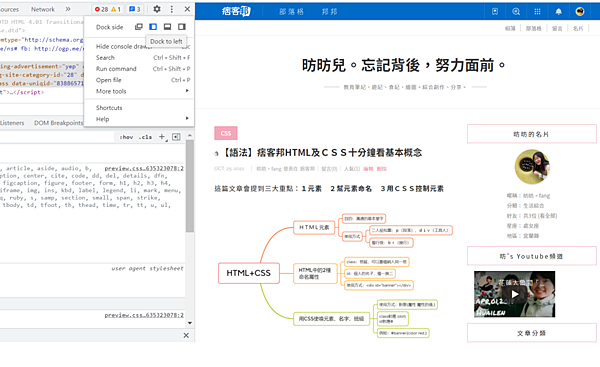
Task: Select Dock to left option
Action: pyautogui.click(x=153, y=27)
